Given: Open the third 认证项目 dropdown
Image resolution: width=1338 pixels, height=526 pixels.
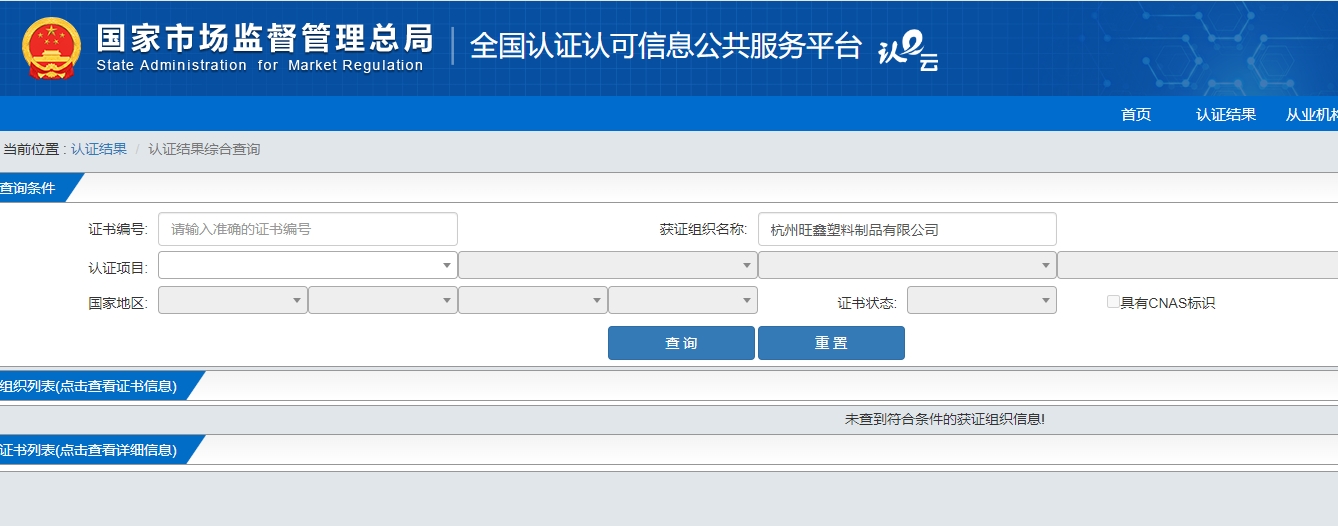Looking at the screenshot, I should click(x=907, y=265).
